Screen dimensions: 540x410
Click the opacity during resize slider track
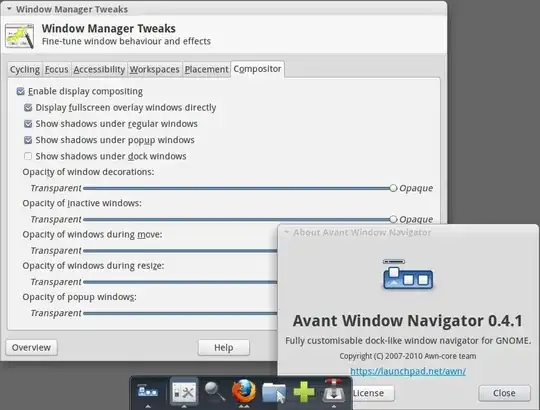pos(180,282)
